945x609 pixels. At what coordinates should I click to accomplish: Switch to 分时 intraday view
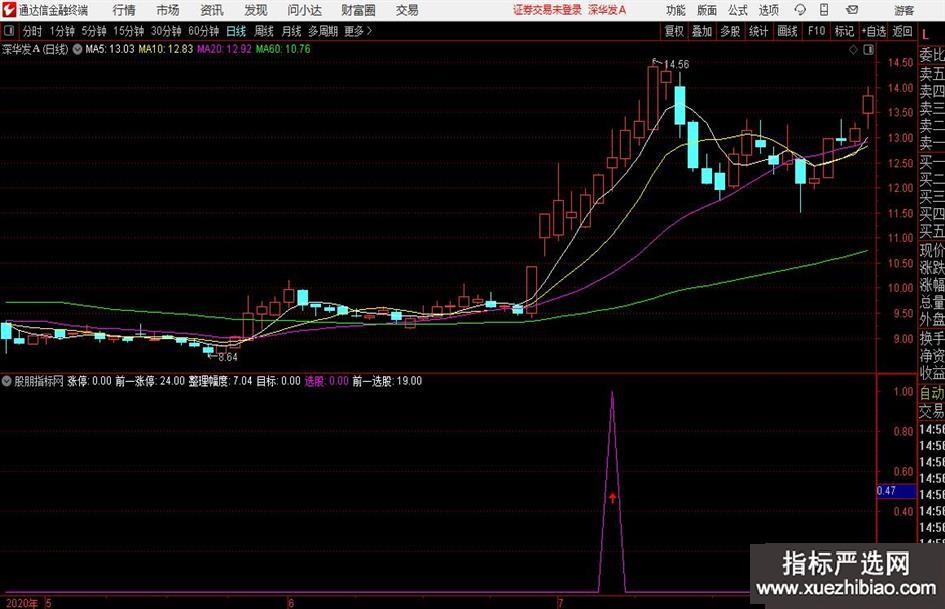(x=32, y=31)
